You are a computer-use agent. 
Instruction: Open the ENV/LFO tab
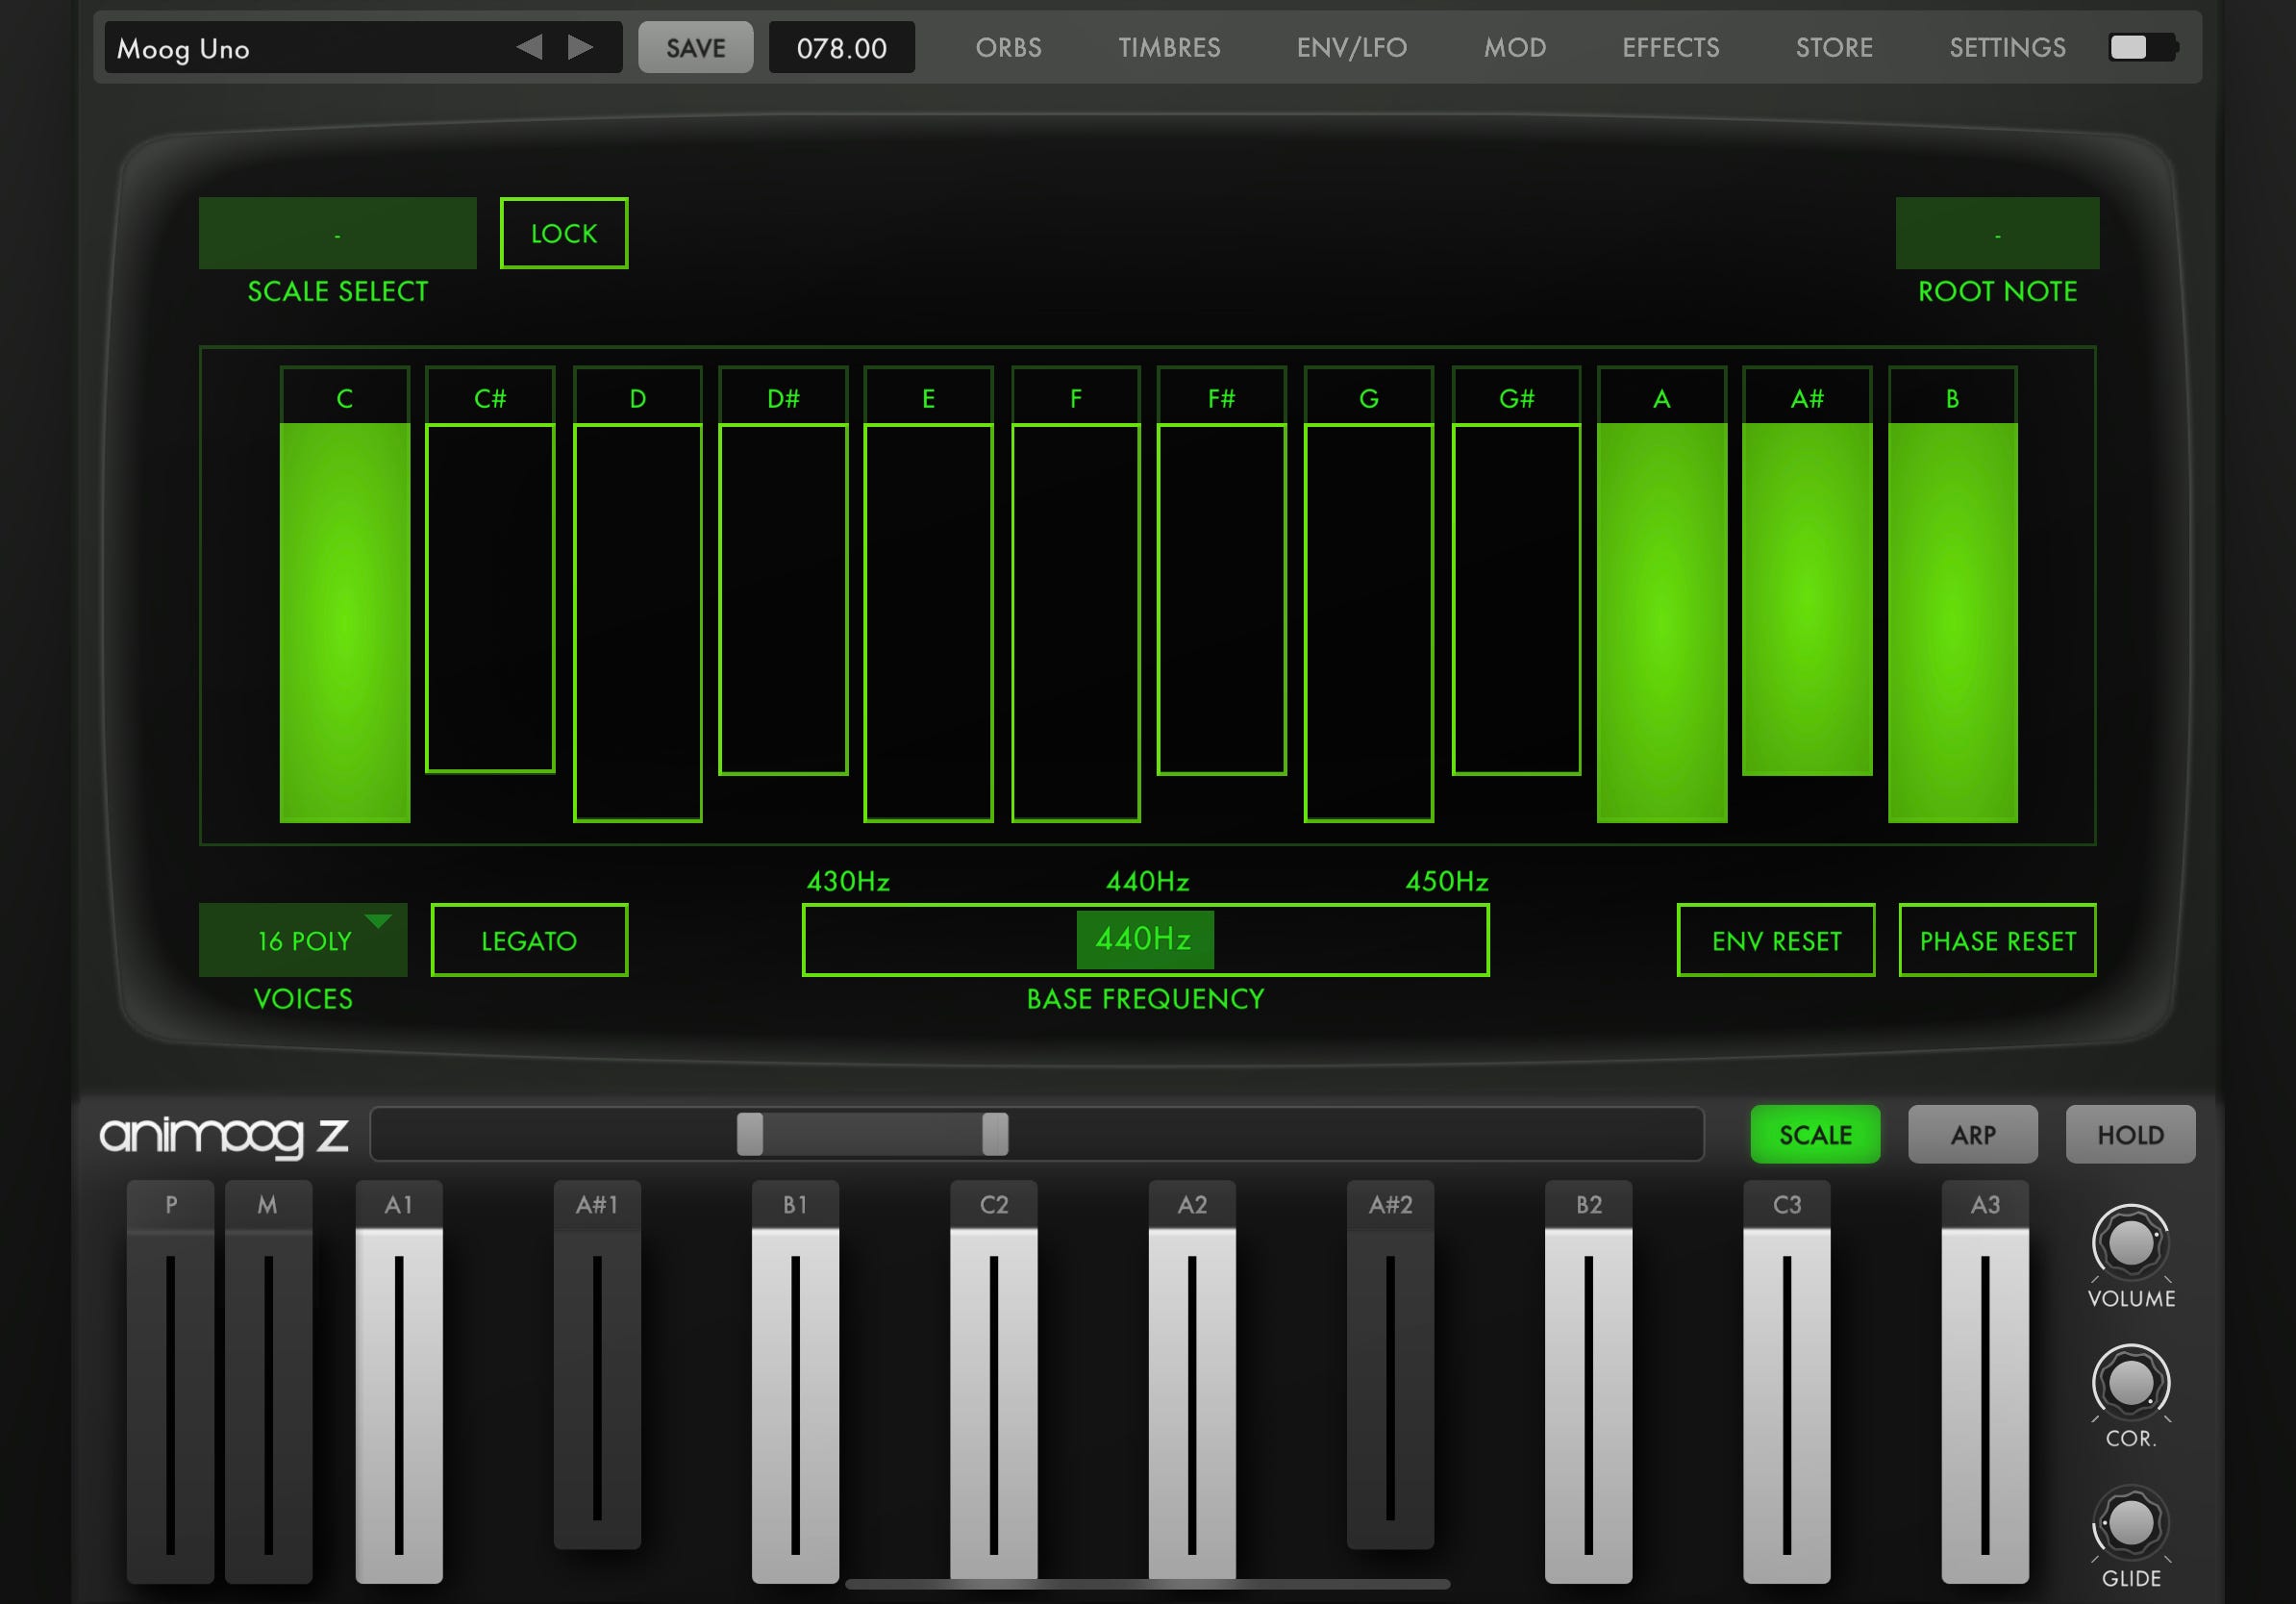pos(1351,47)
